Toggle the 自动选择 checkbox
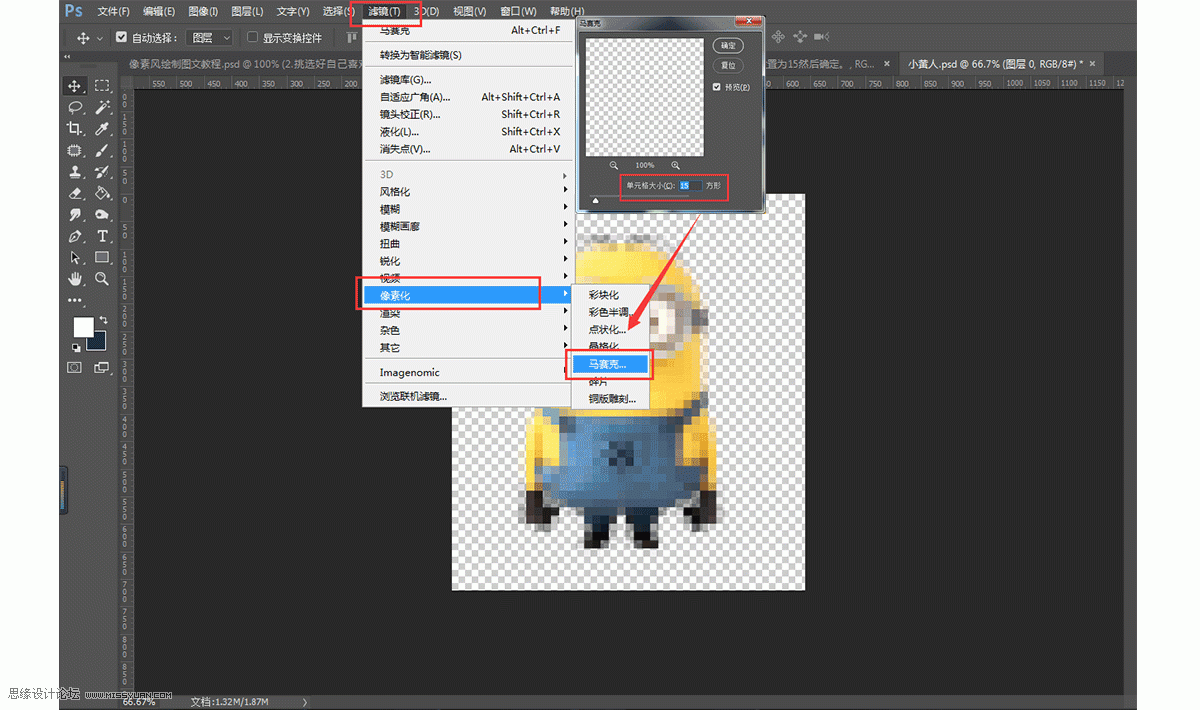Viewport: 1200px width, 710px height. click(x=121, y=38)
